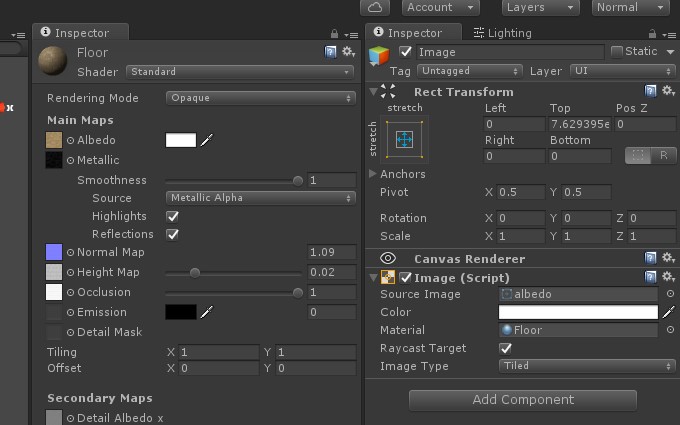Open the Canvas Renderer gear menu
This screenshot has height=425, width=680.
tap(668, 258)
